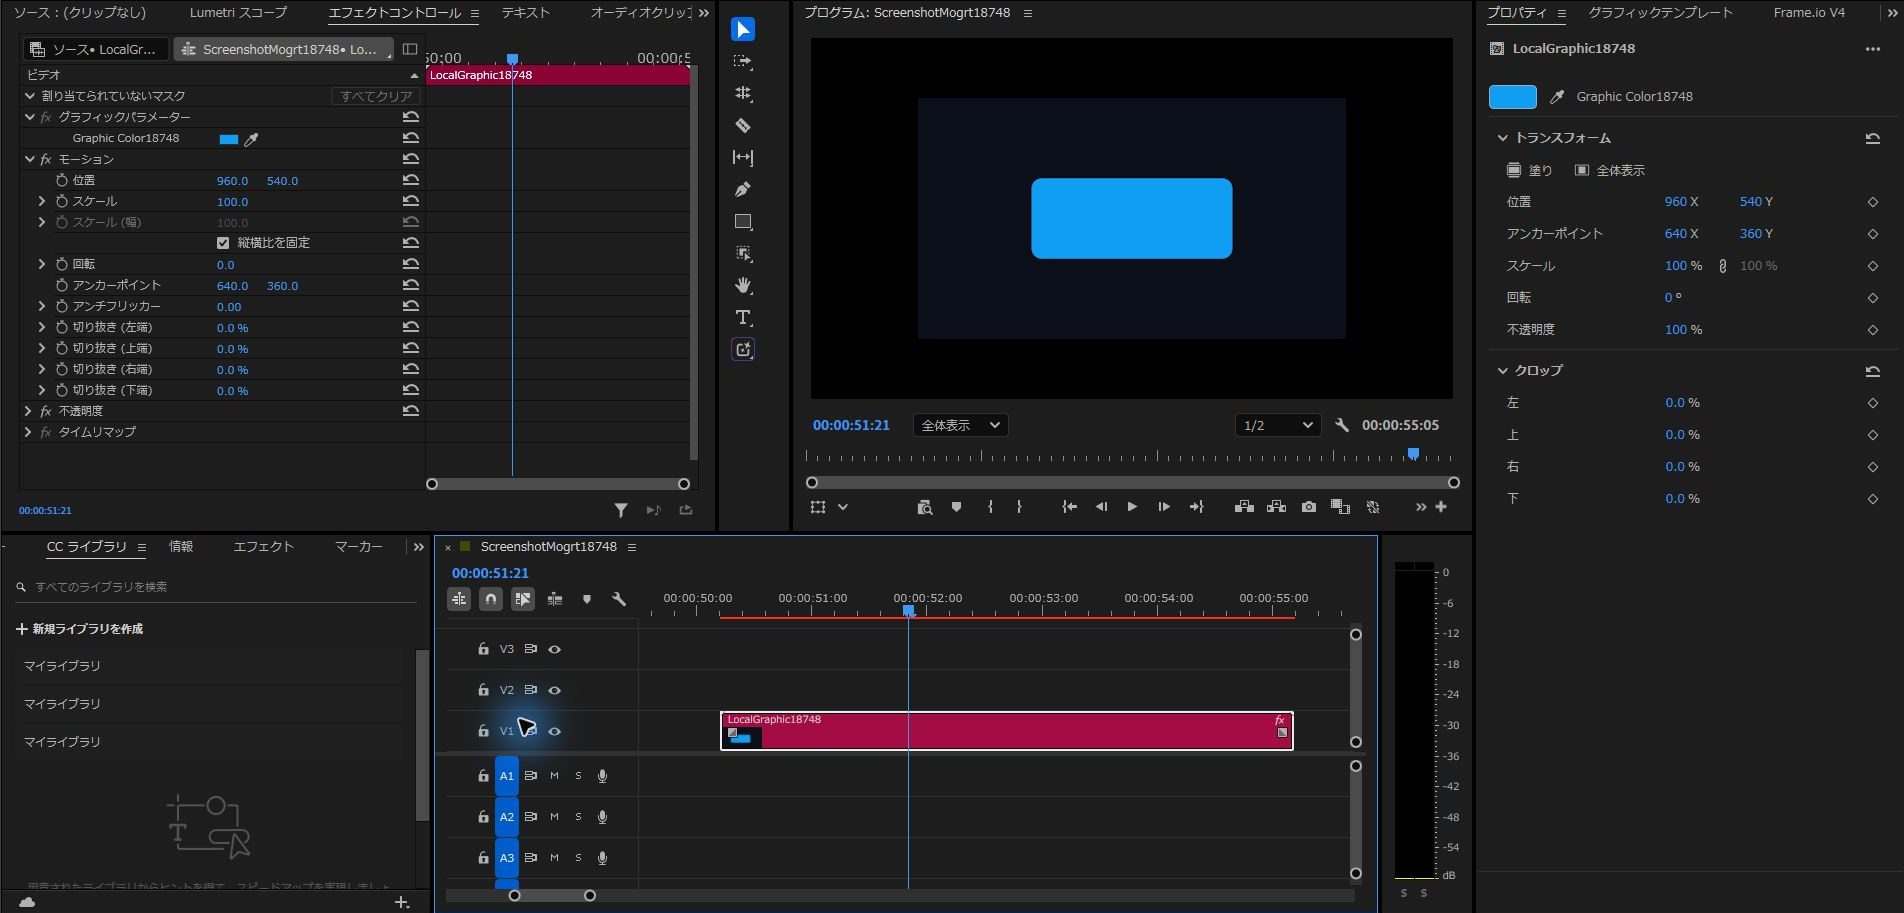Mute the A1 audio track
The height and width of the screenshot is (913, 1904).
click(554, 776)
